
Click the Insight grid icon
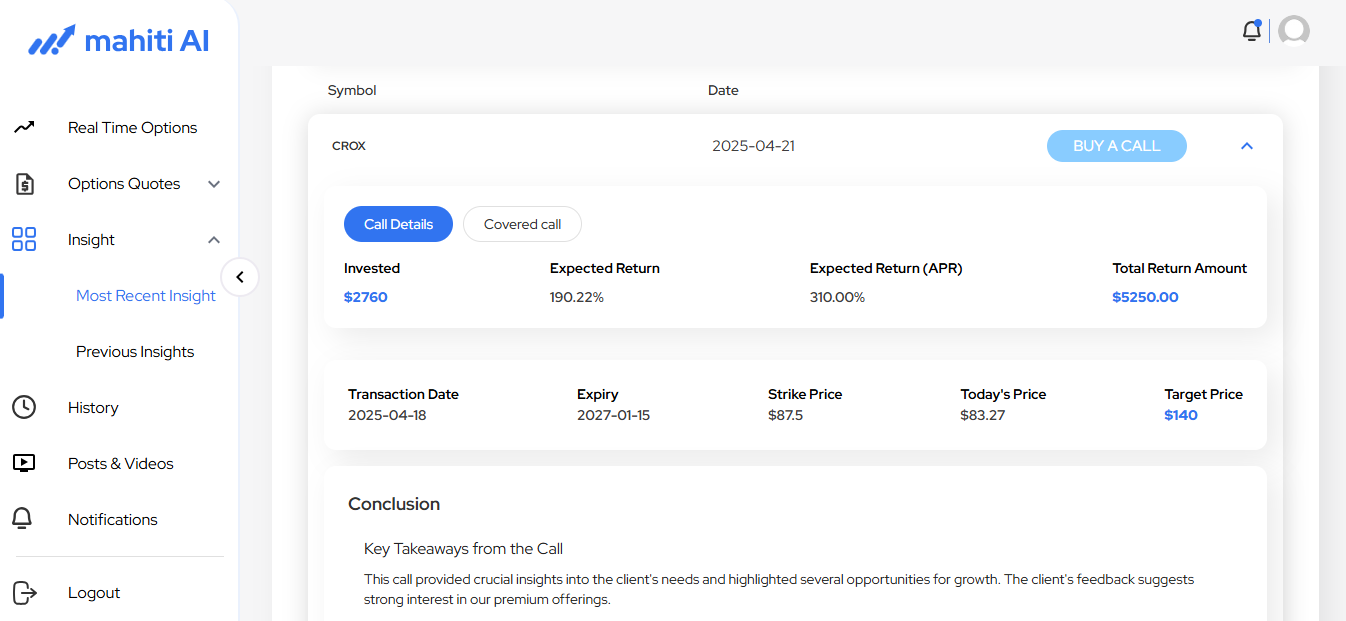[24, 240]
